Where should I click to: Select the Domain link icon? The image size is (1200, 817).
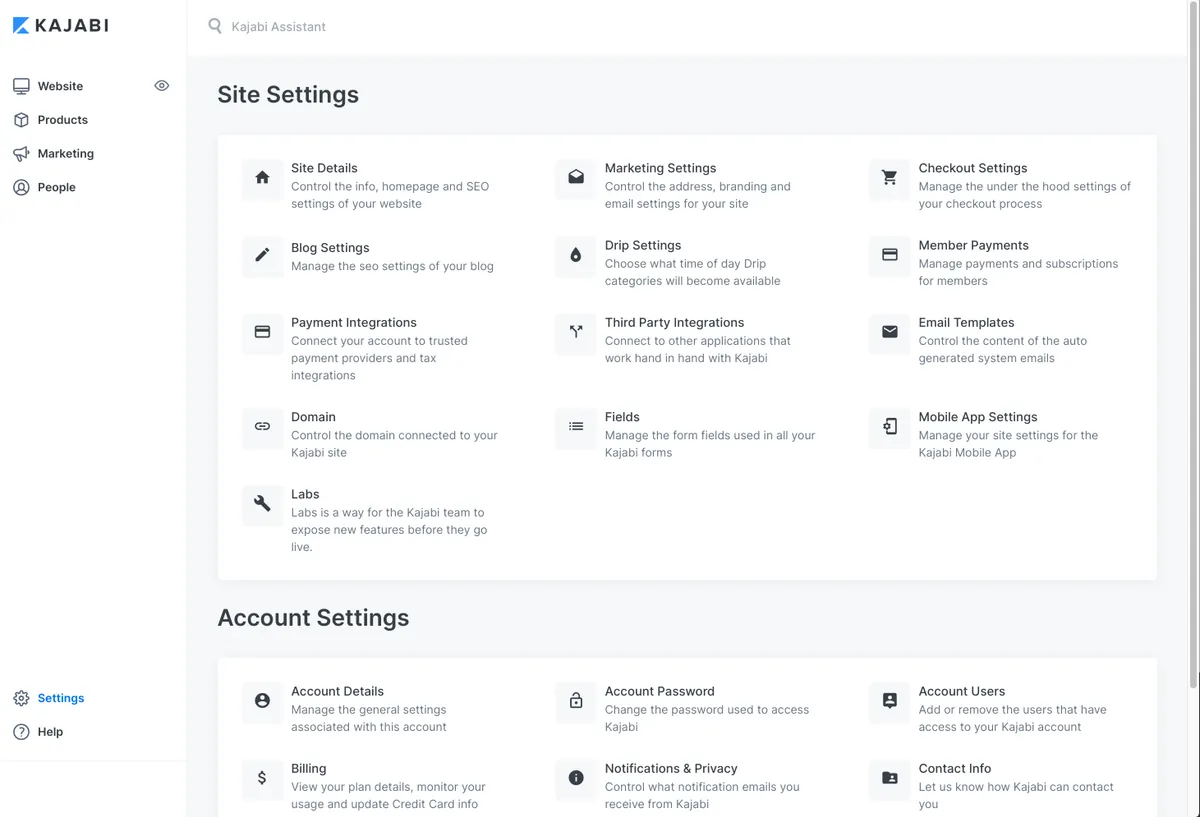261,428
